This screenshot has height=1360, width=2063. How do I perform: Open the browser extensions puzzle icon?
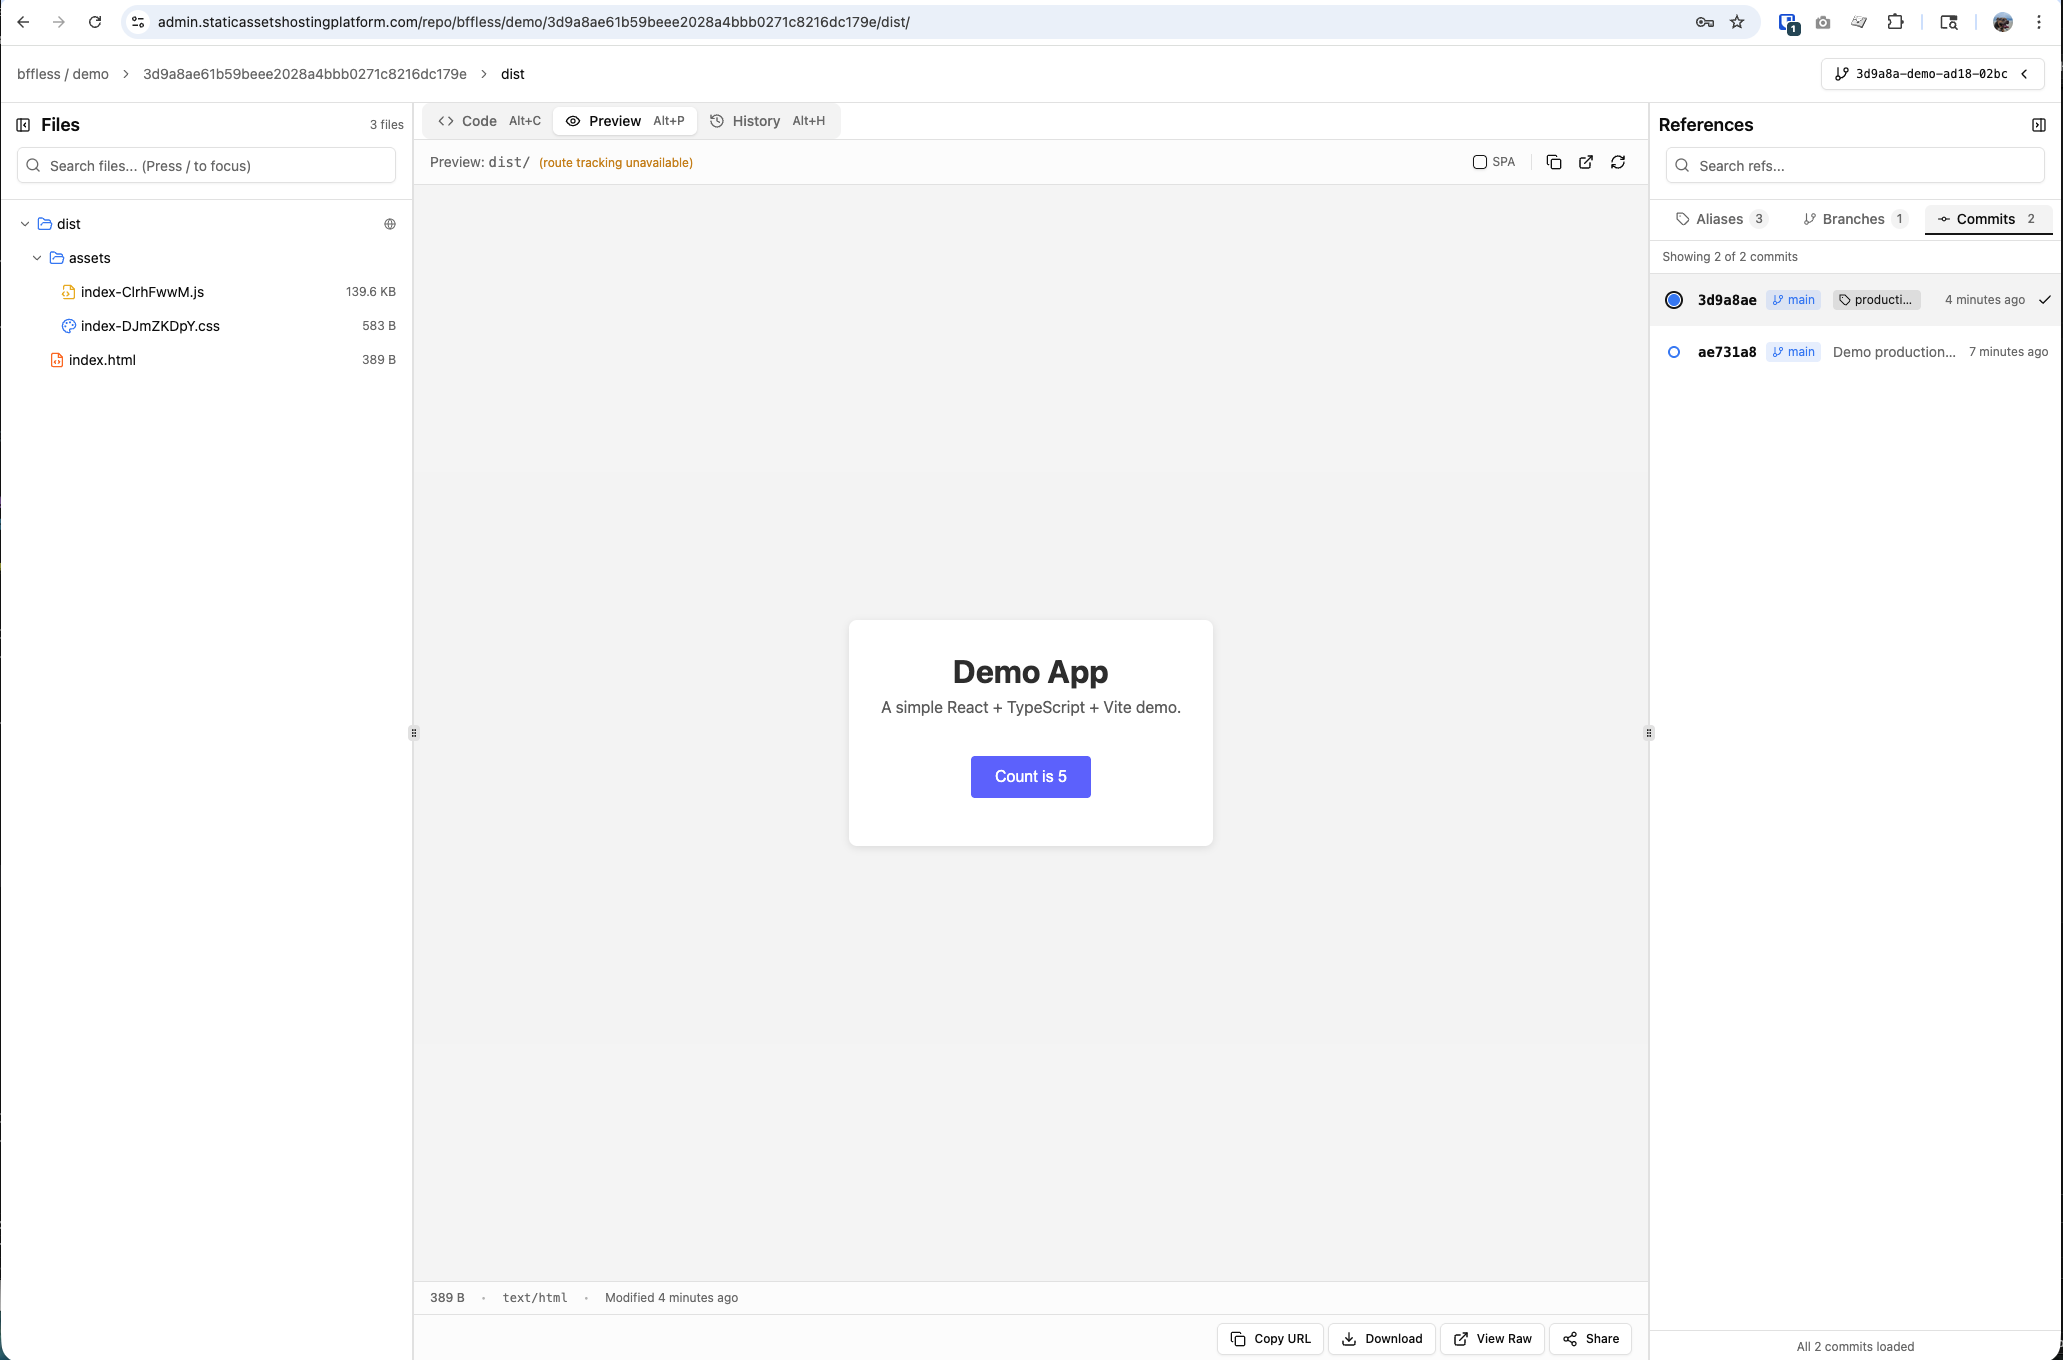1895,22
